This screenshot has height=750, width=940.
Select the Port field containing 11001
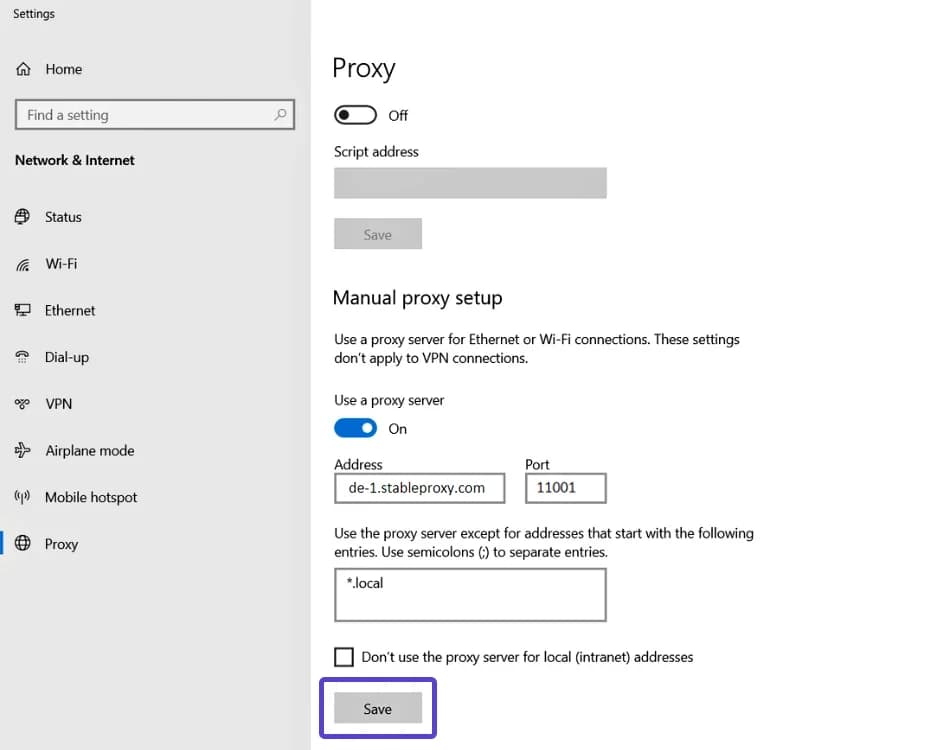(x=565, y=488)
